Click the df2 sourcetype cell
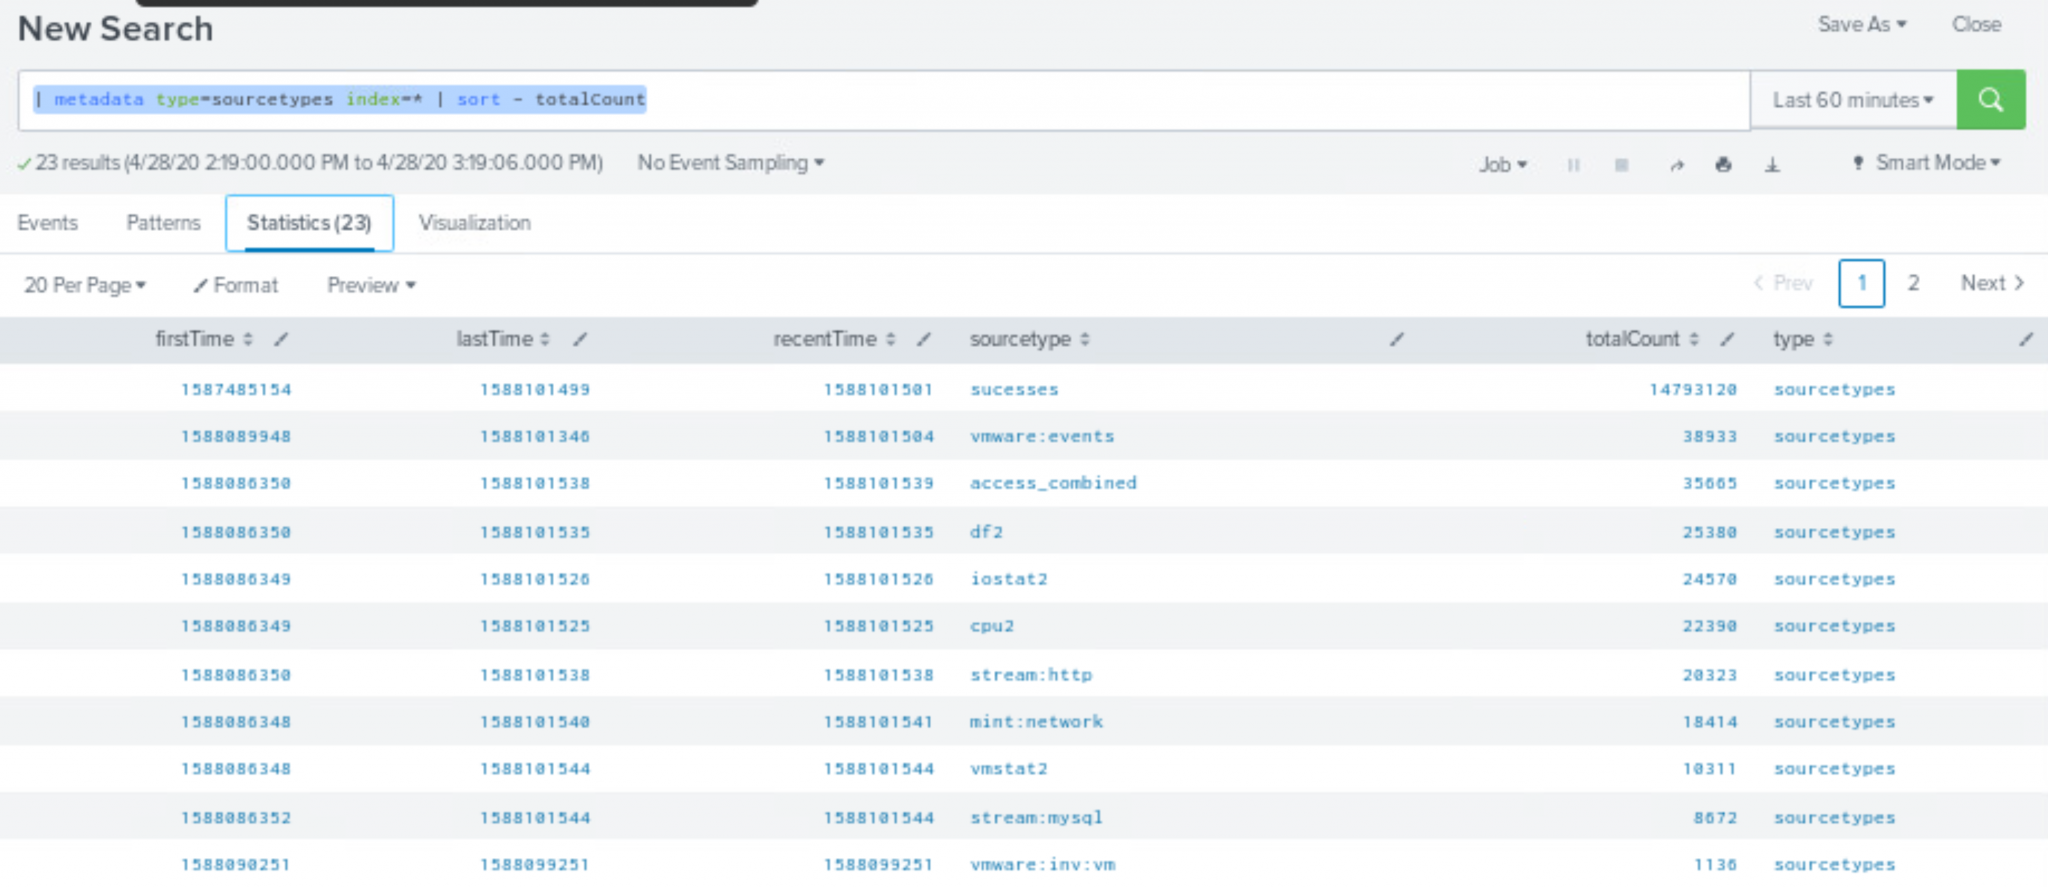The height and width of the screenshot is (887, 2048). tap(986, 532)
